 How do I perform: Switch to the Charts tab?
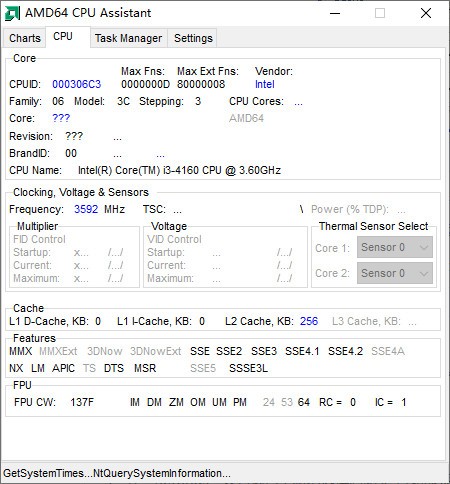point(25,38)
